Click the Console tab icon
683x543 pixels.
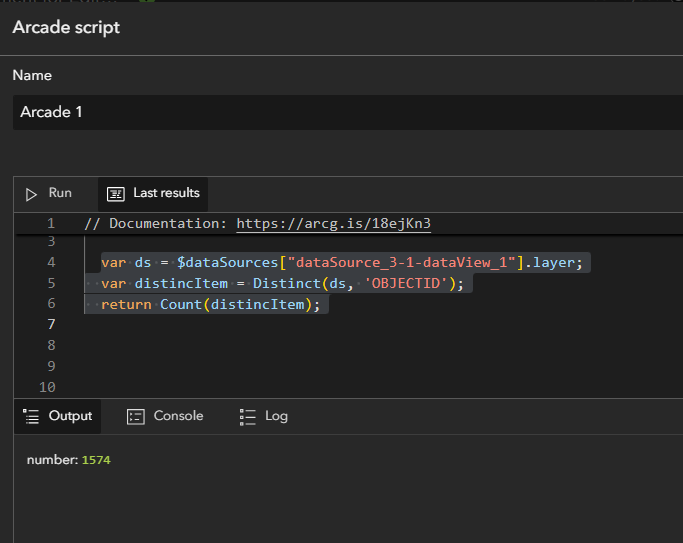(x=136, y=416)
